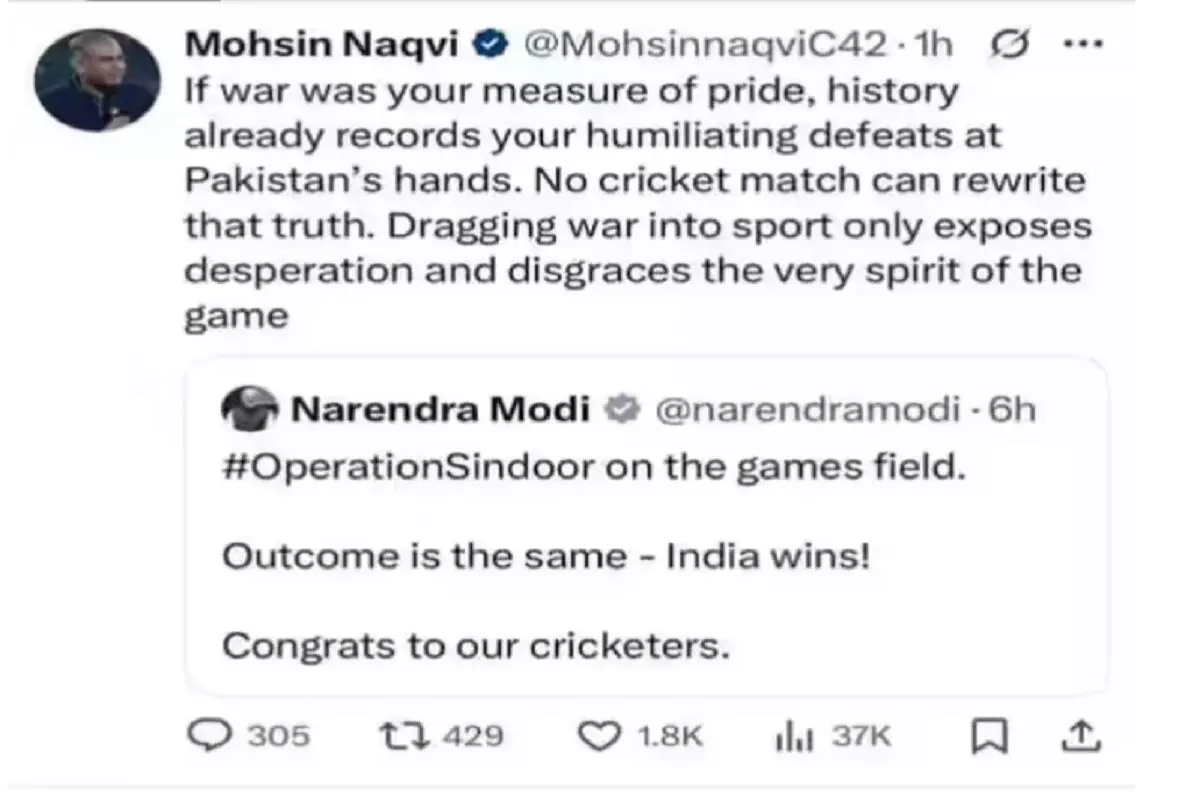Click the reply speech bubble icon
This screenshot has height=800, width=1200.
[211, 737]
